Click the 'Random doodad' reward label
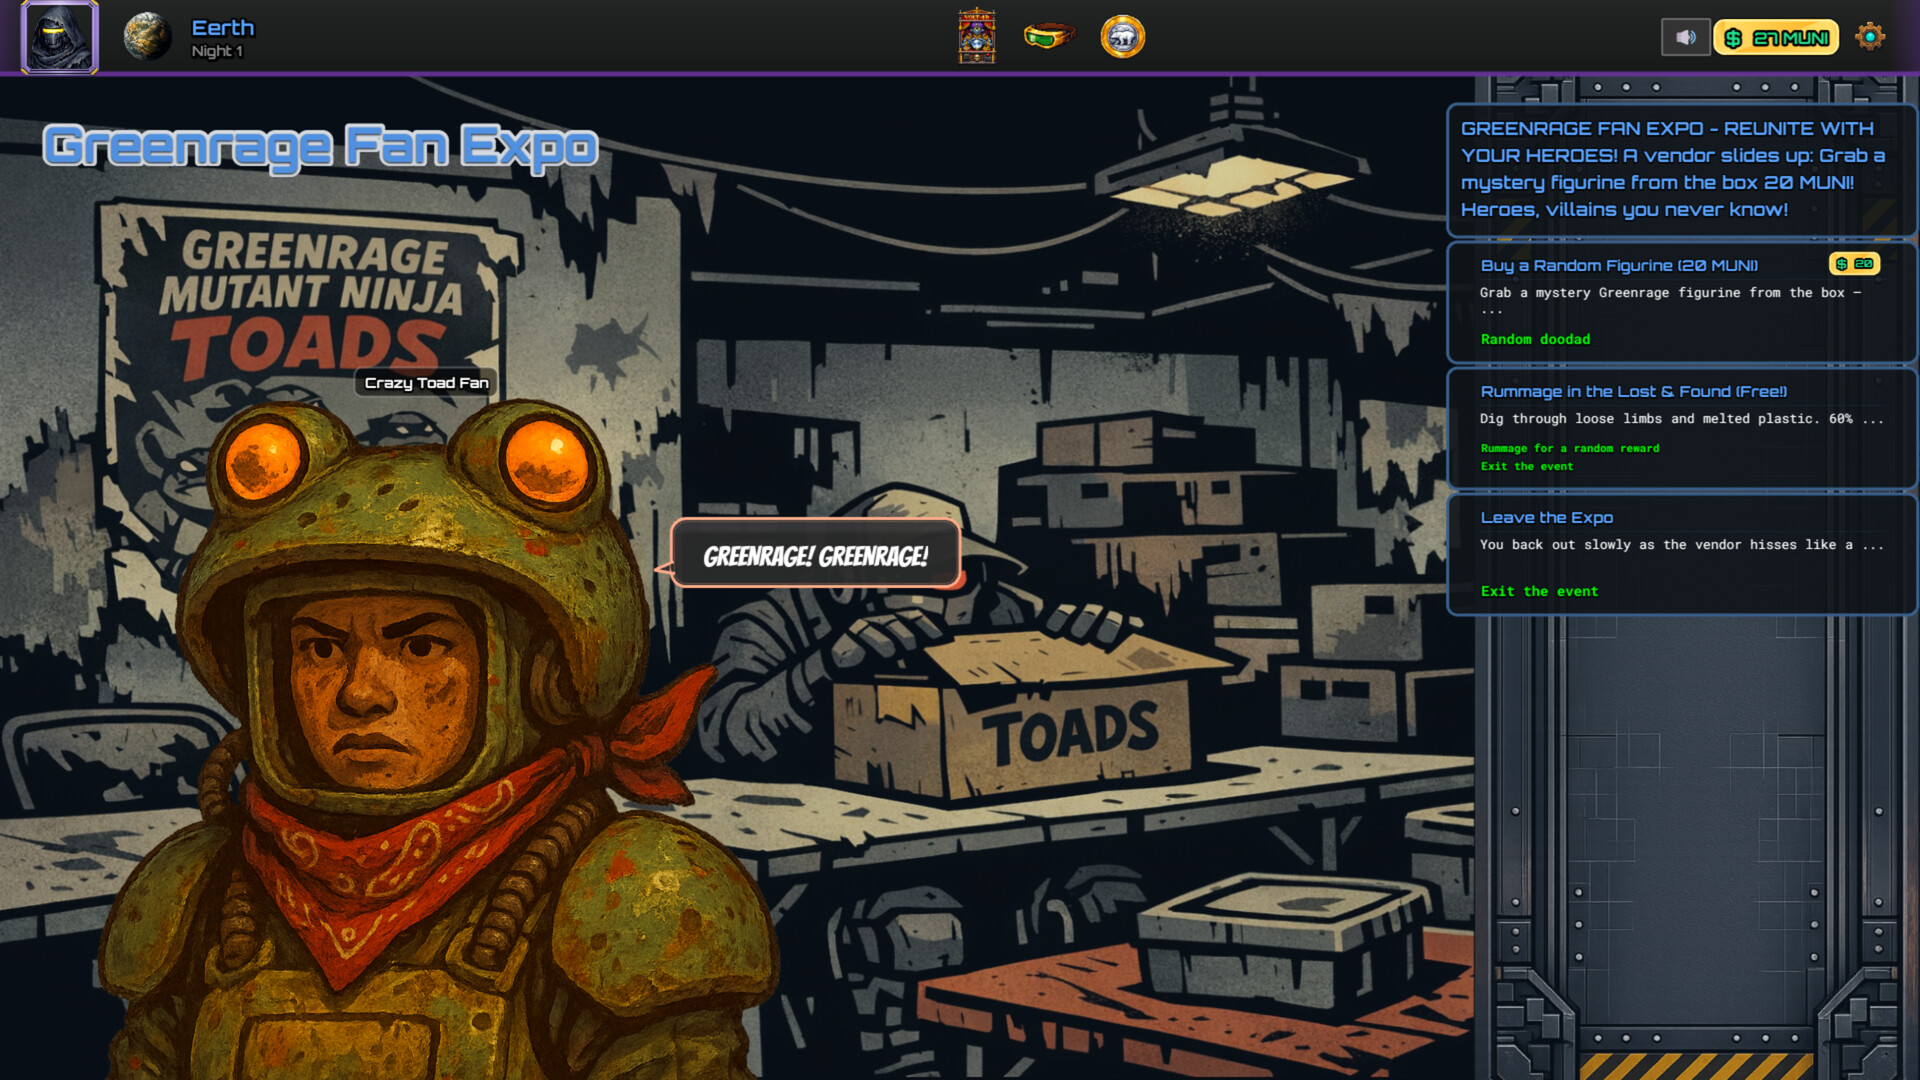Screen dimensions: 1920x1080 pos(1535,339)
